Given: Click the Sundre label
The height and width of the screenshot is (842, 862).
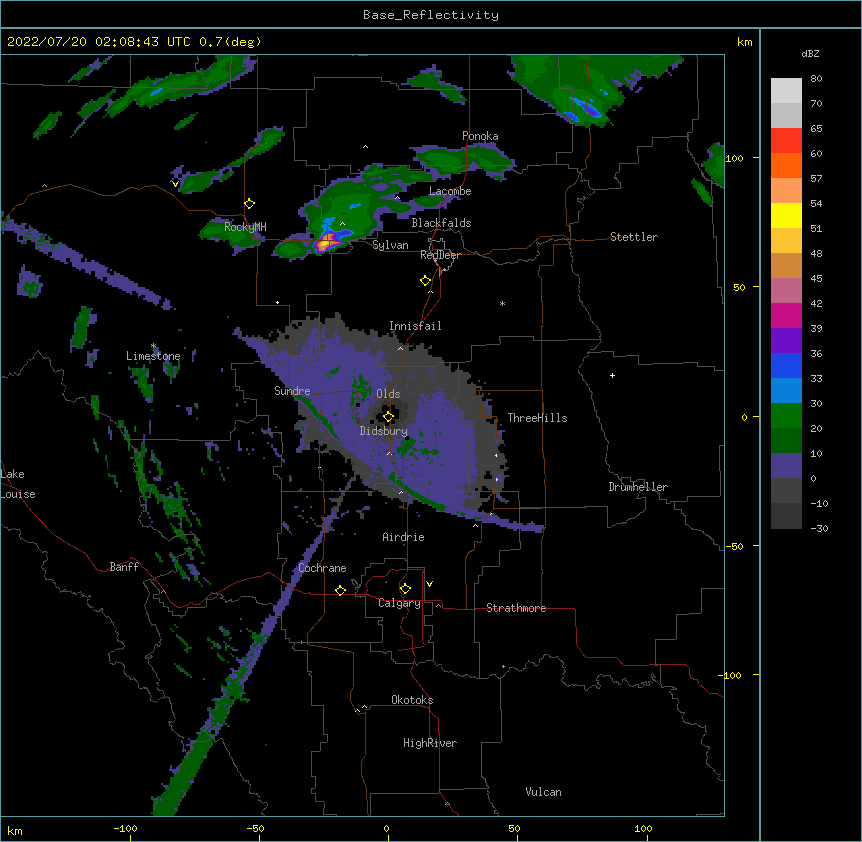Looking at the screenshot, I should [x=292, y=391].
